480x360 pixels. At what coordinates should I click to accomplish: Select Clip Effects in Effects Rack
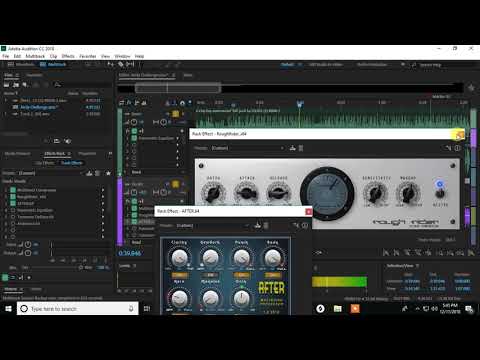tap(44, 163)
